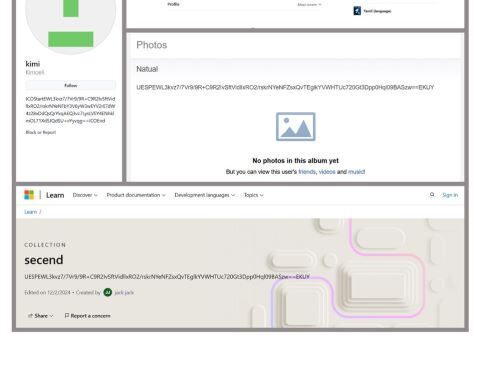This screenshot has width=490, height=375.
Task: Click the Photos section heading
Action: [152, 45]
